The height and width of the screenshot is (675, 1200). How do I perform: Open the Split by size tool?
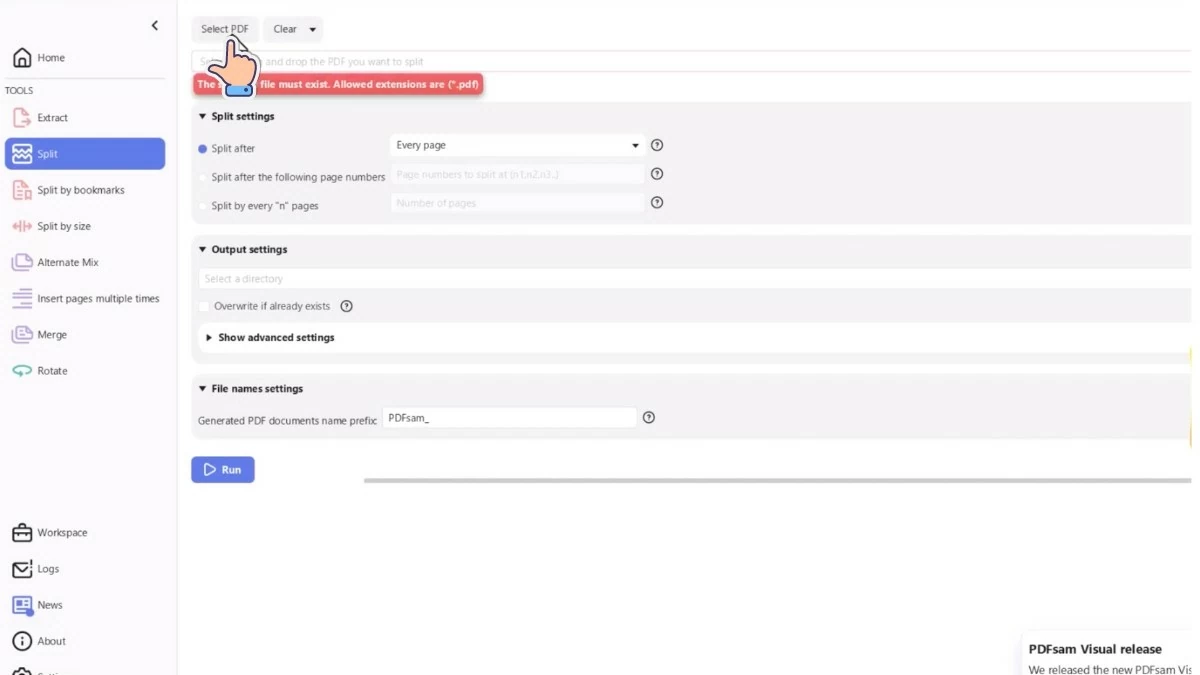pyautogui.click(x=64, y=227)
